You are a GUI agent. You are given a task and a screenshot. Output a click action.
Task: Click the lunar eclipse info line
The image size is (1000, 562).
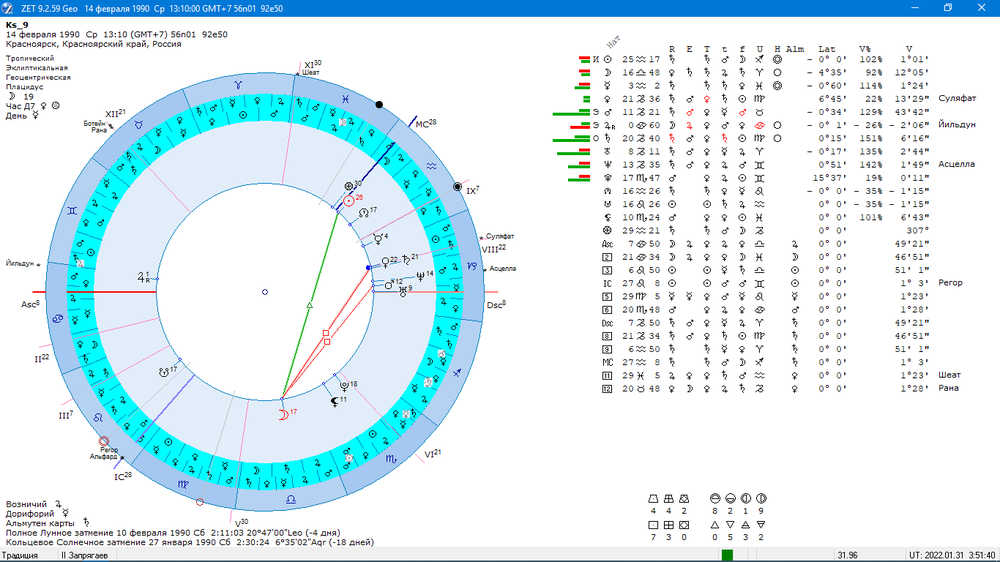(x=173, y=533)
